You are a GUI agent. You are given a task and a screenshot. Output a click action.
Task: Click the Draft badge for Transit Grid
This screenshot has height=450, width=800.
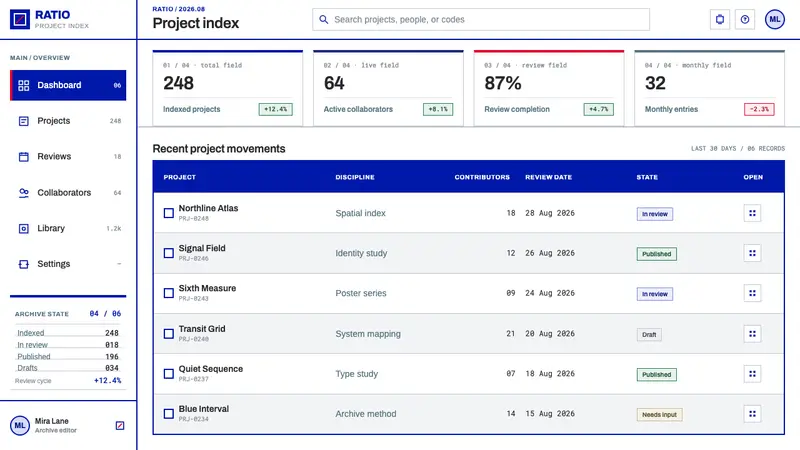649,335
